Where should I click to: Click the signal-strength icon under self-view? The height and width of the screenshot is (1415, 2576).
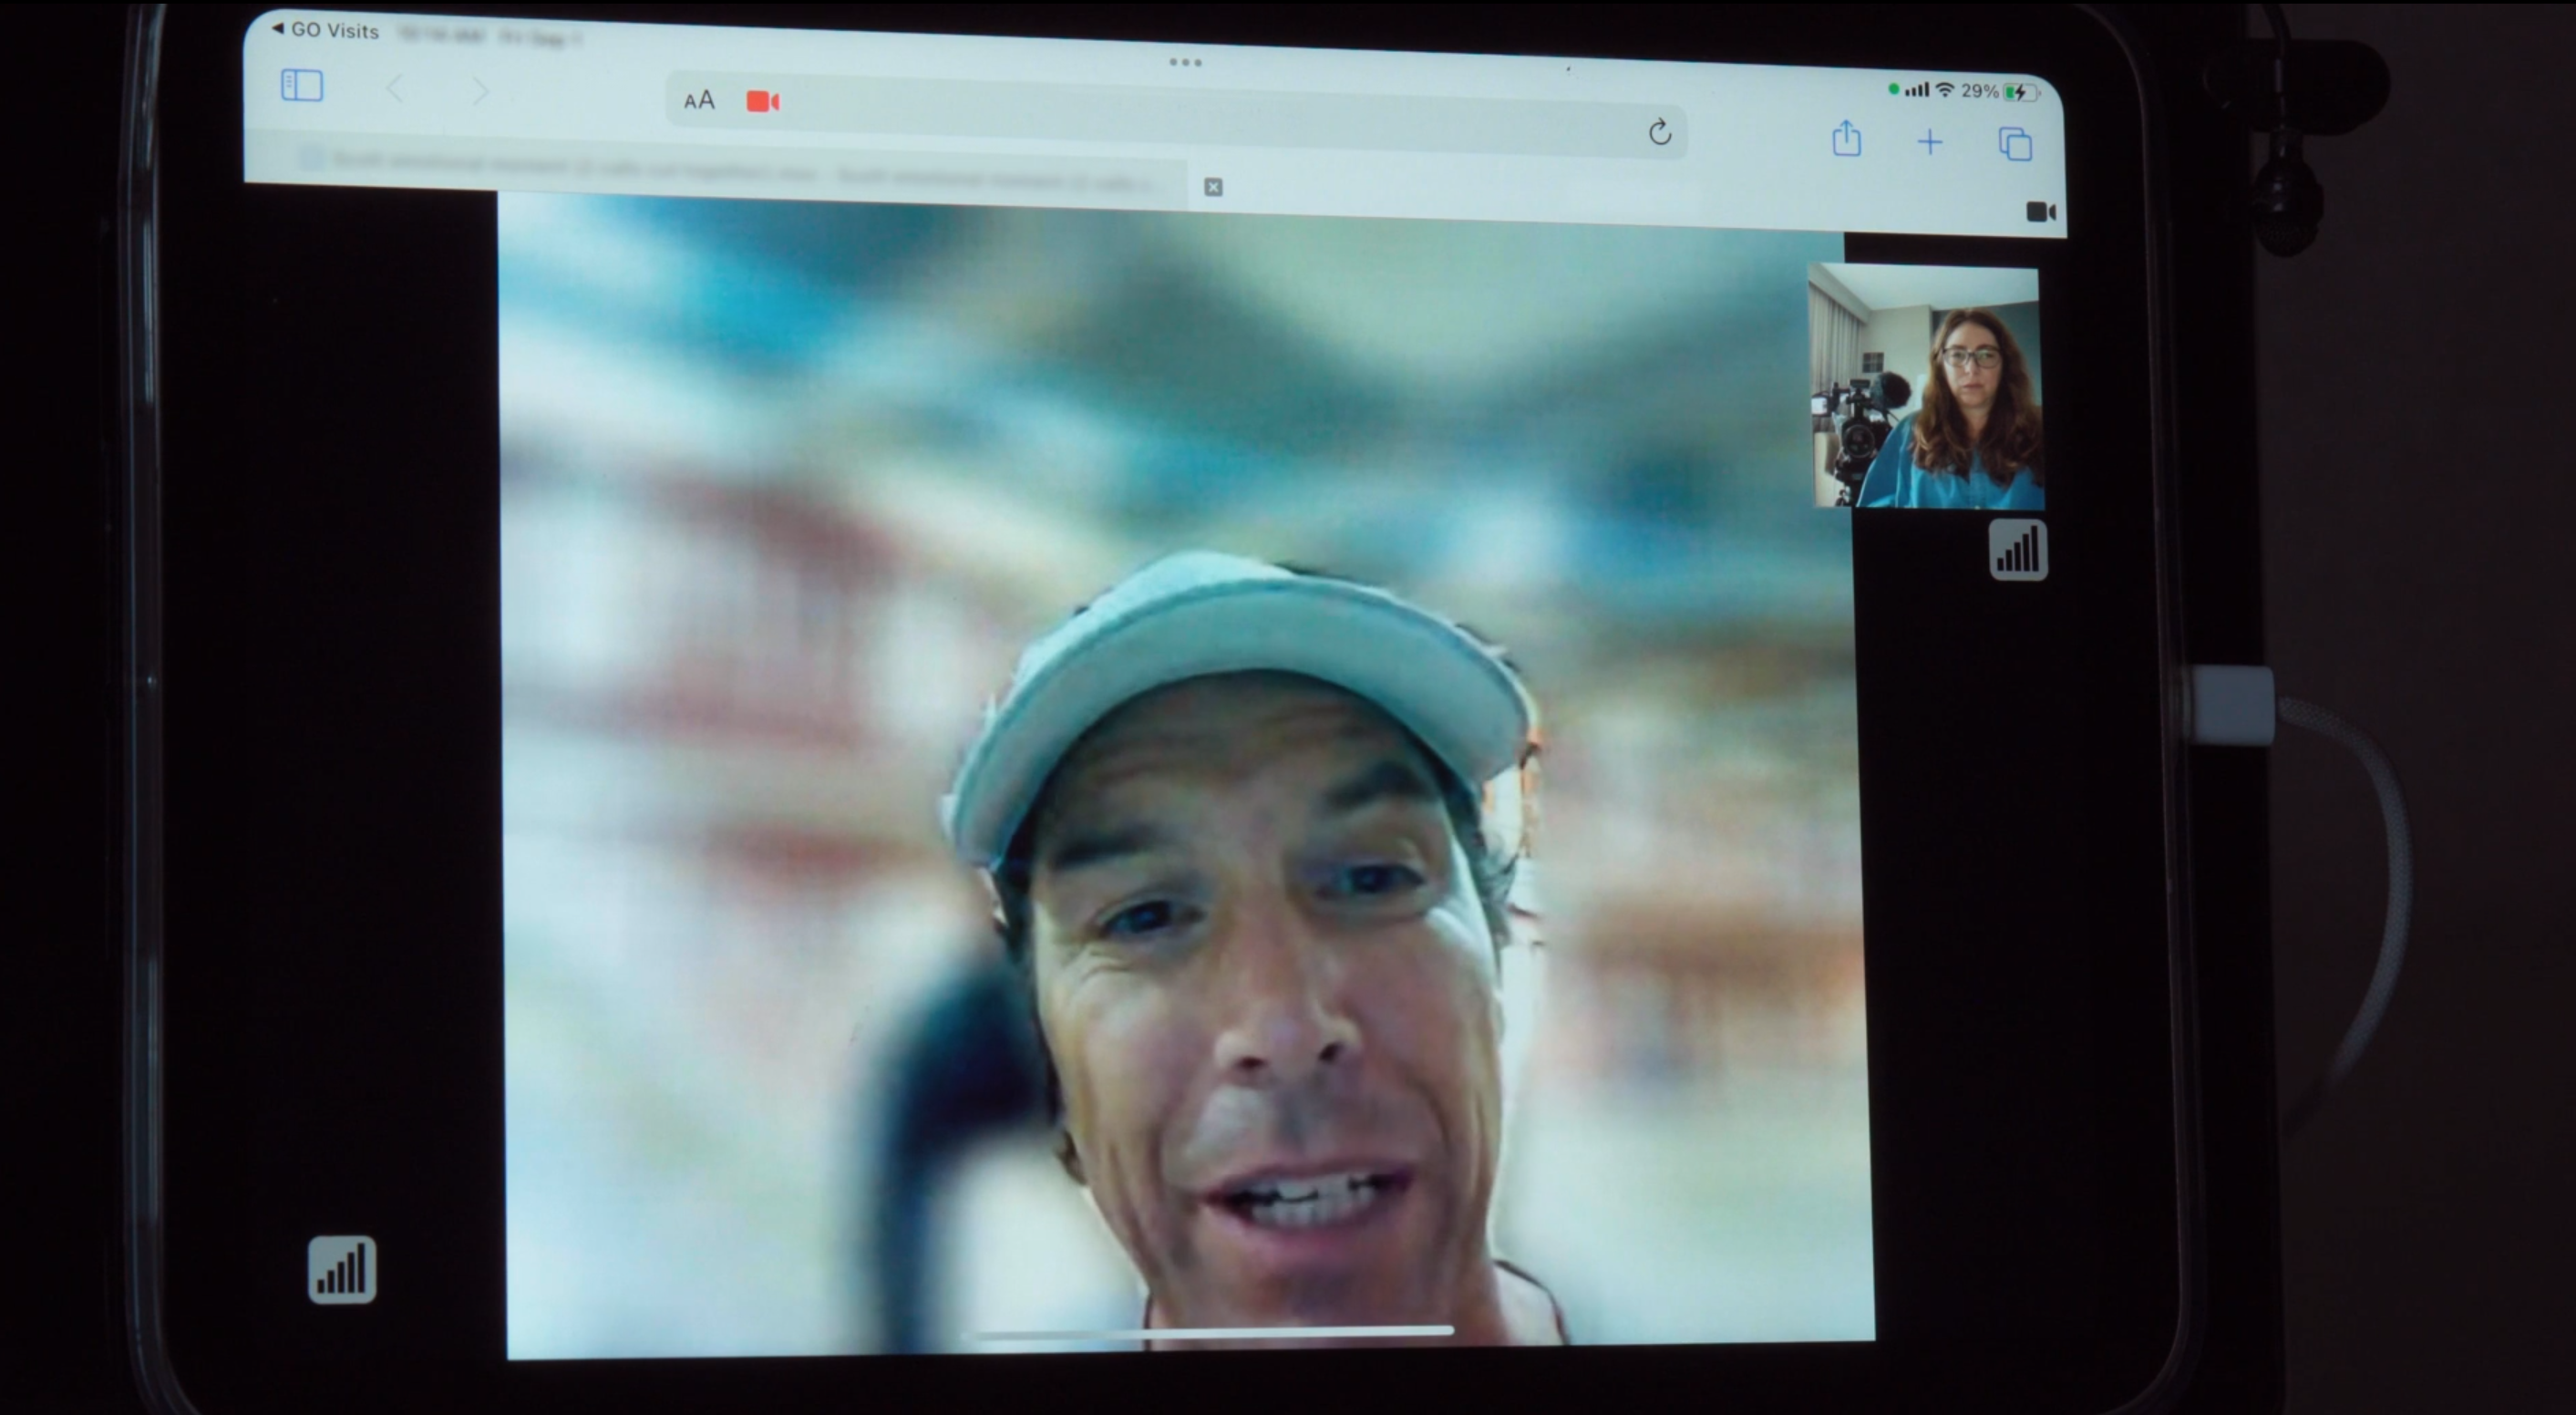[2017, 550]
